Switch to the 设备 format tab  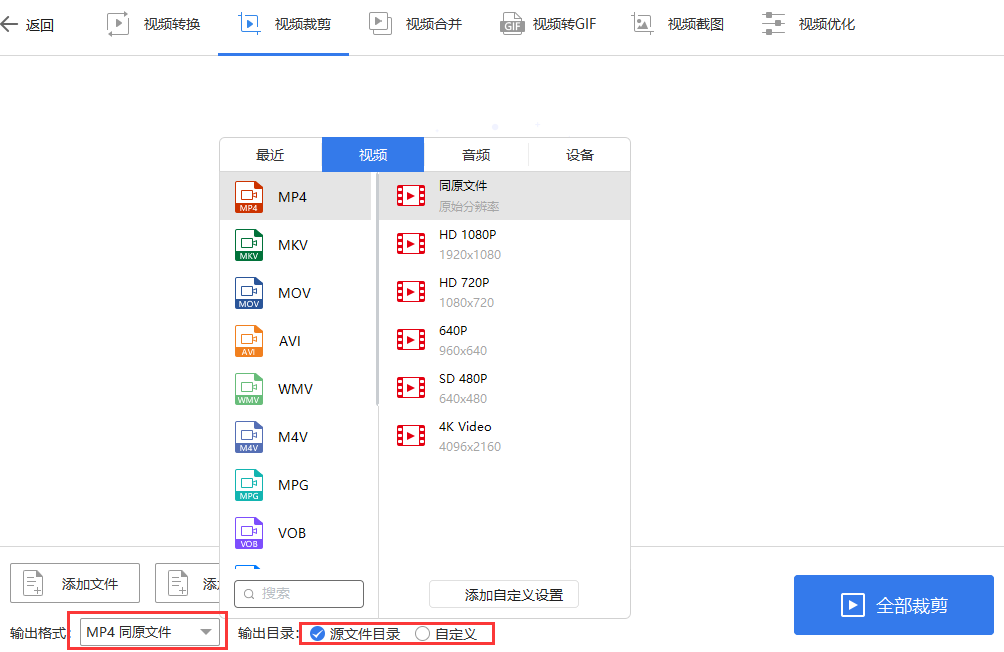(579, 155)
